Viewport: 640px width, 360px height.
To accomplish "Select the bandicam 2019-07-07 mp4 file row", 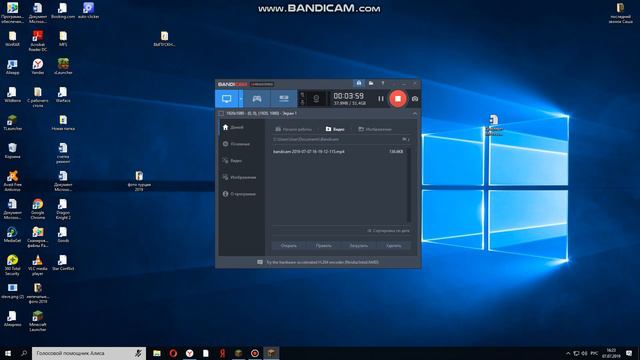I will coord(339,151).
